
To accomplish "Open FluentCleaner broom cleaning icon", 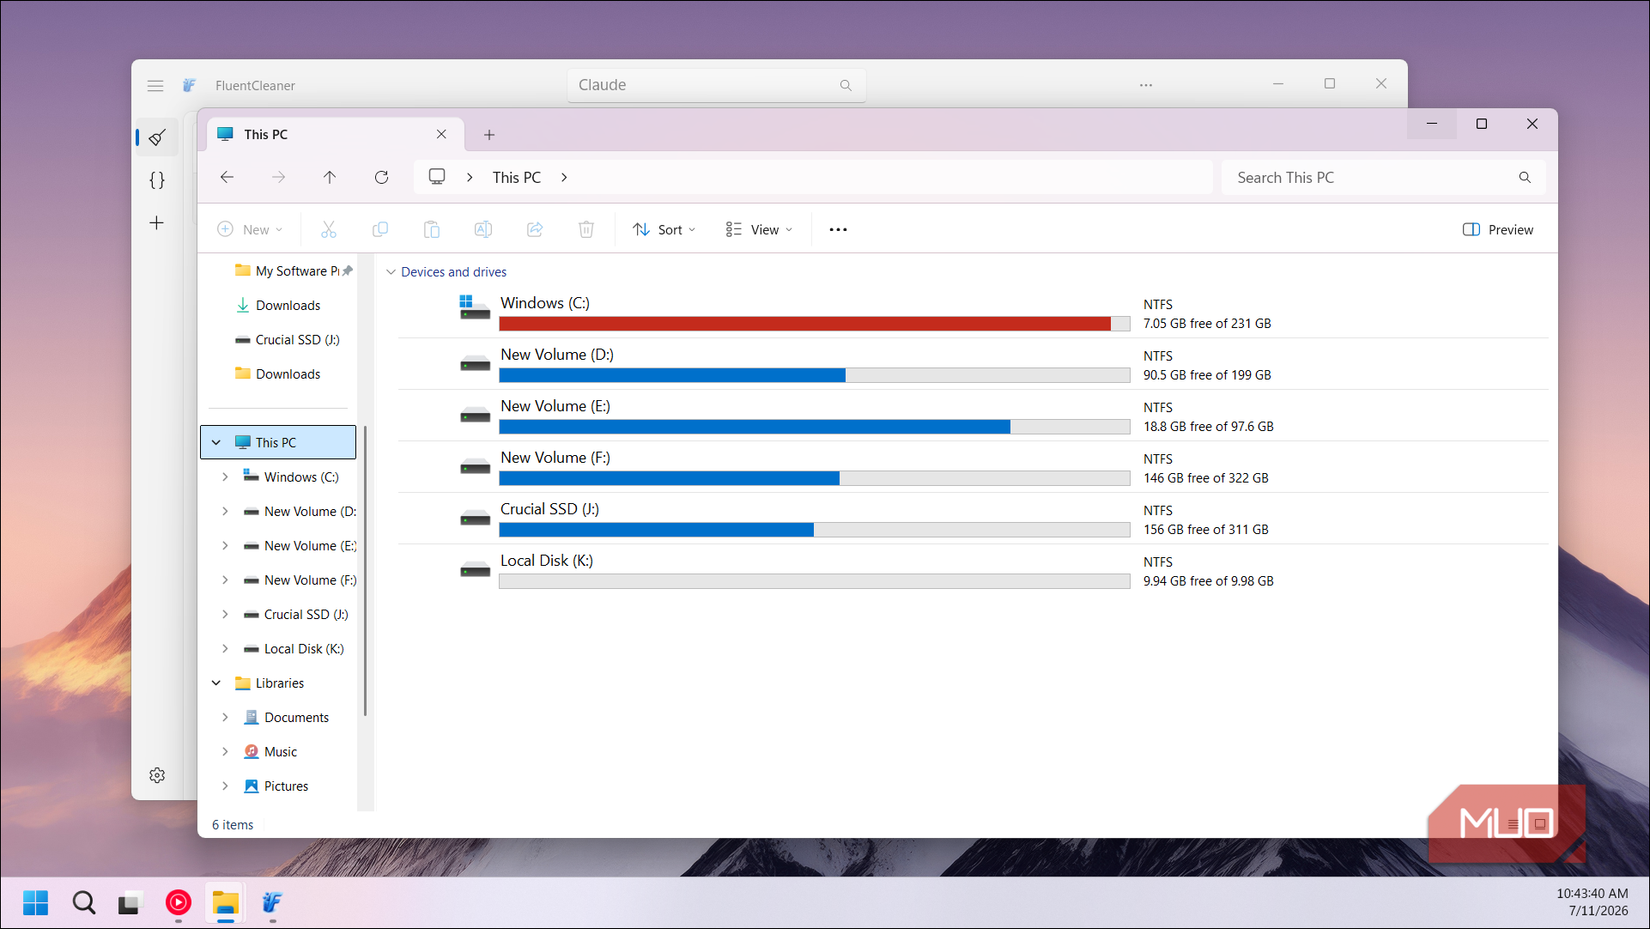I will coord(157,138).
